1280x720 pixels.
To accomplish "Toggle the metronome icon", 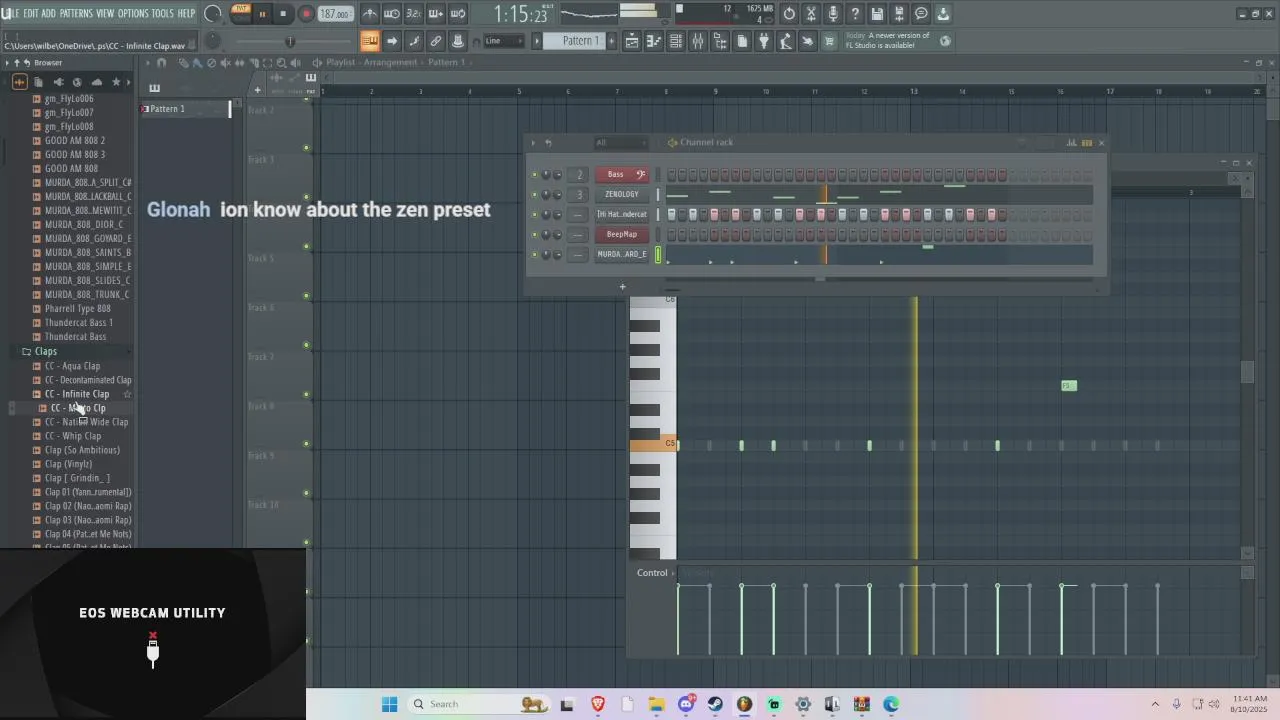I will 370,14.
